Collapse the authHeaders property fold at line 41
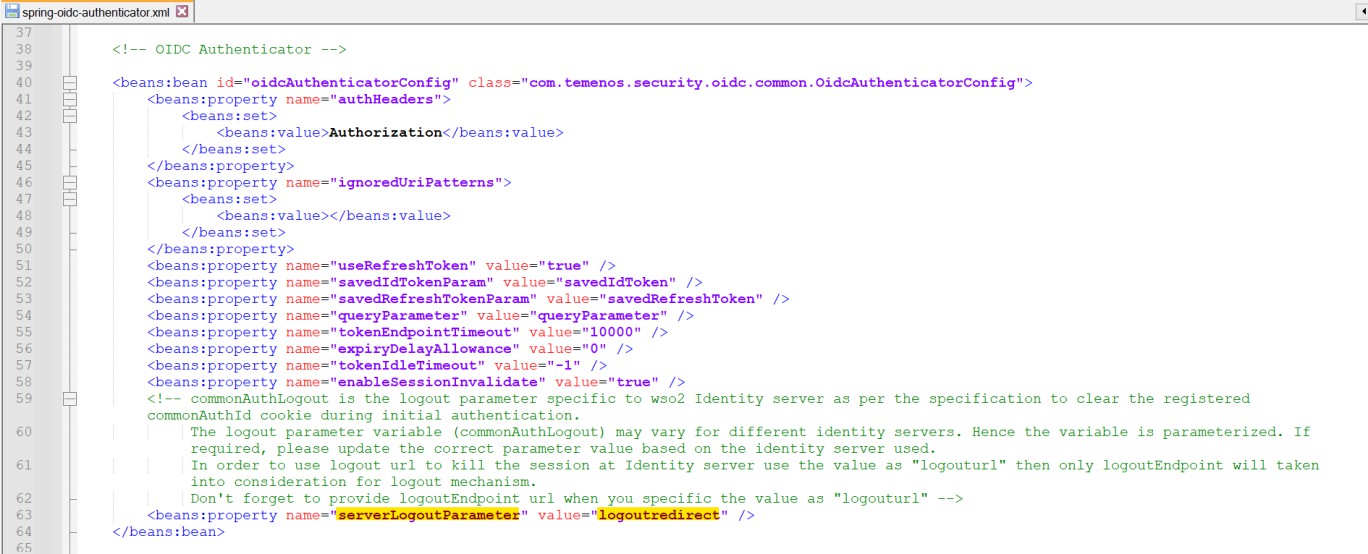The image size is (1368, 554). (70, 99)
